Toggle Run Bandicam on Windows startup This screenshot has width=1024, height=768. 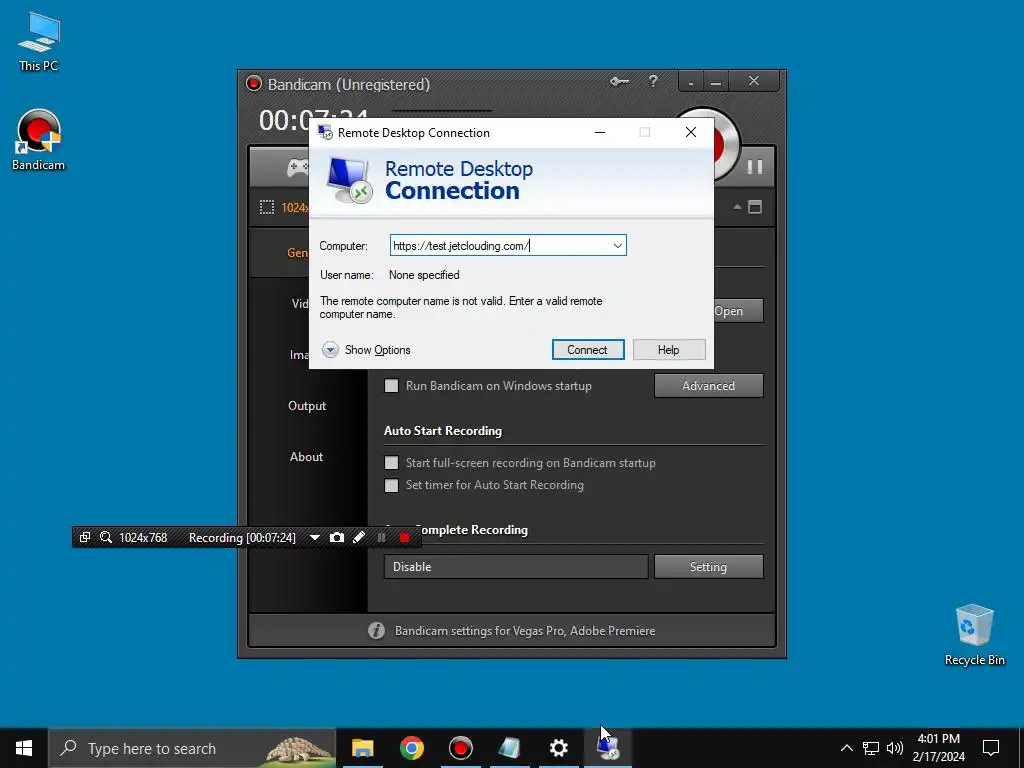tap(391, 386)
